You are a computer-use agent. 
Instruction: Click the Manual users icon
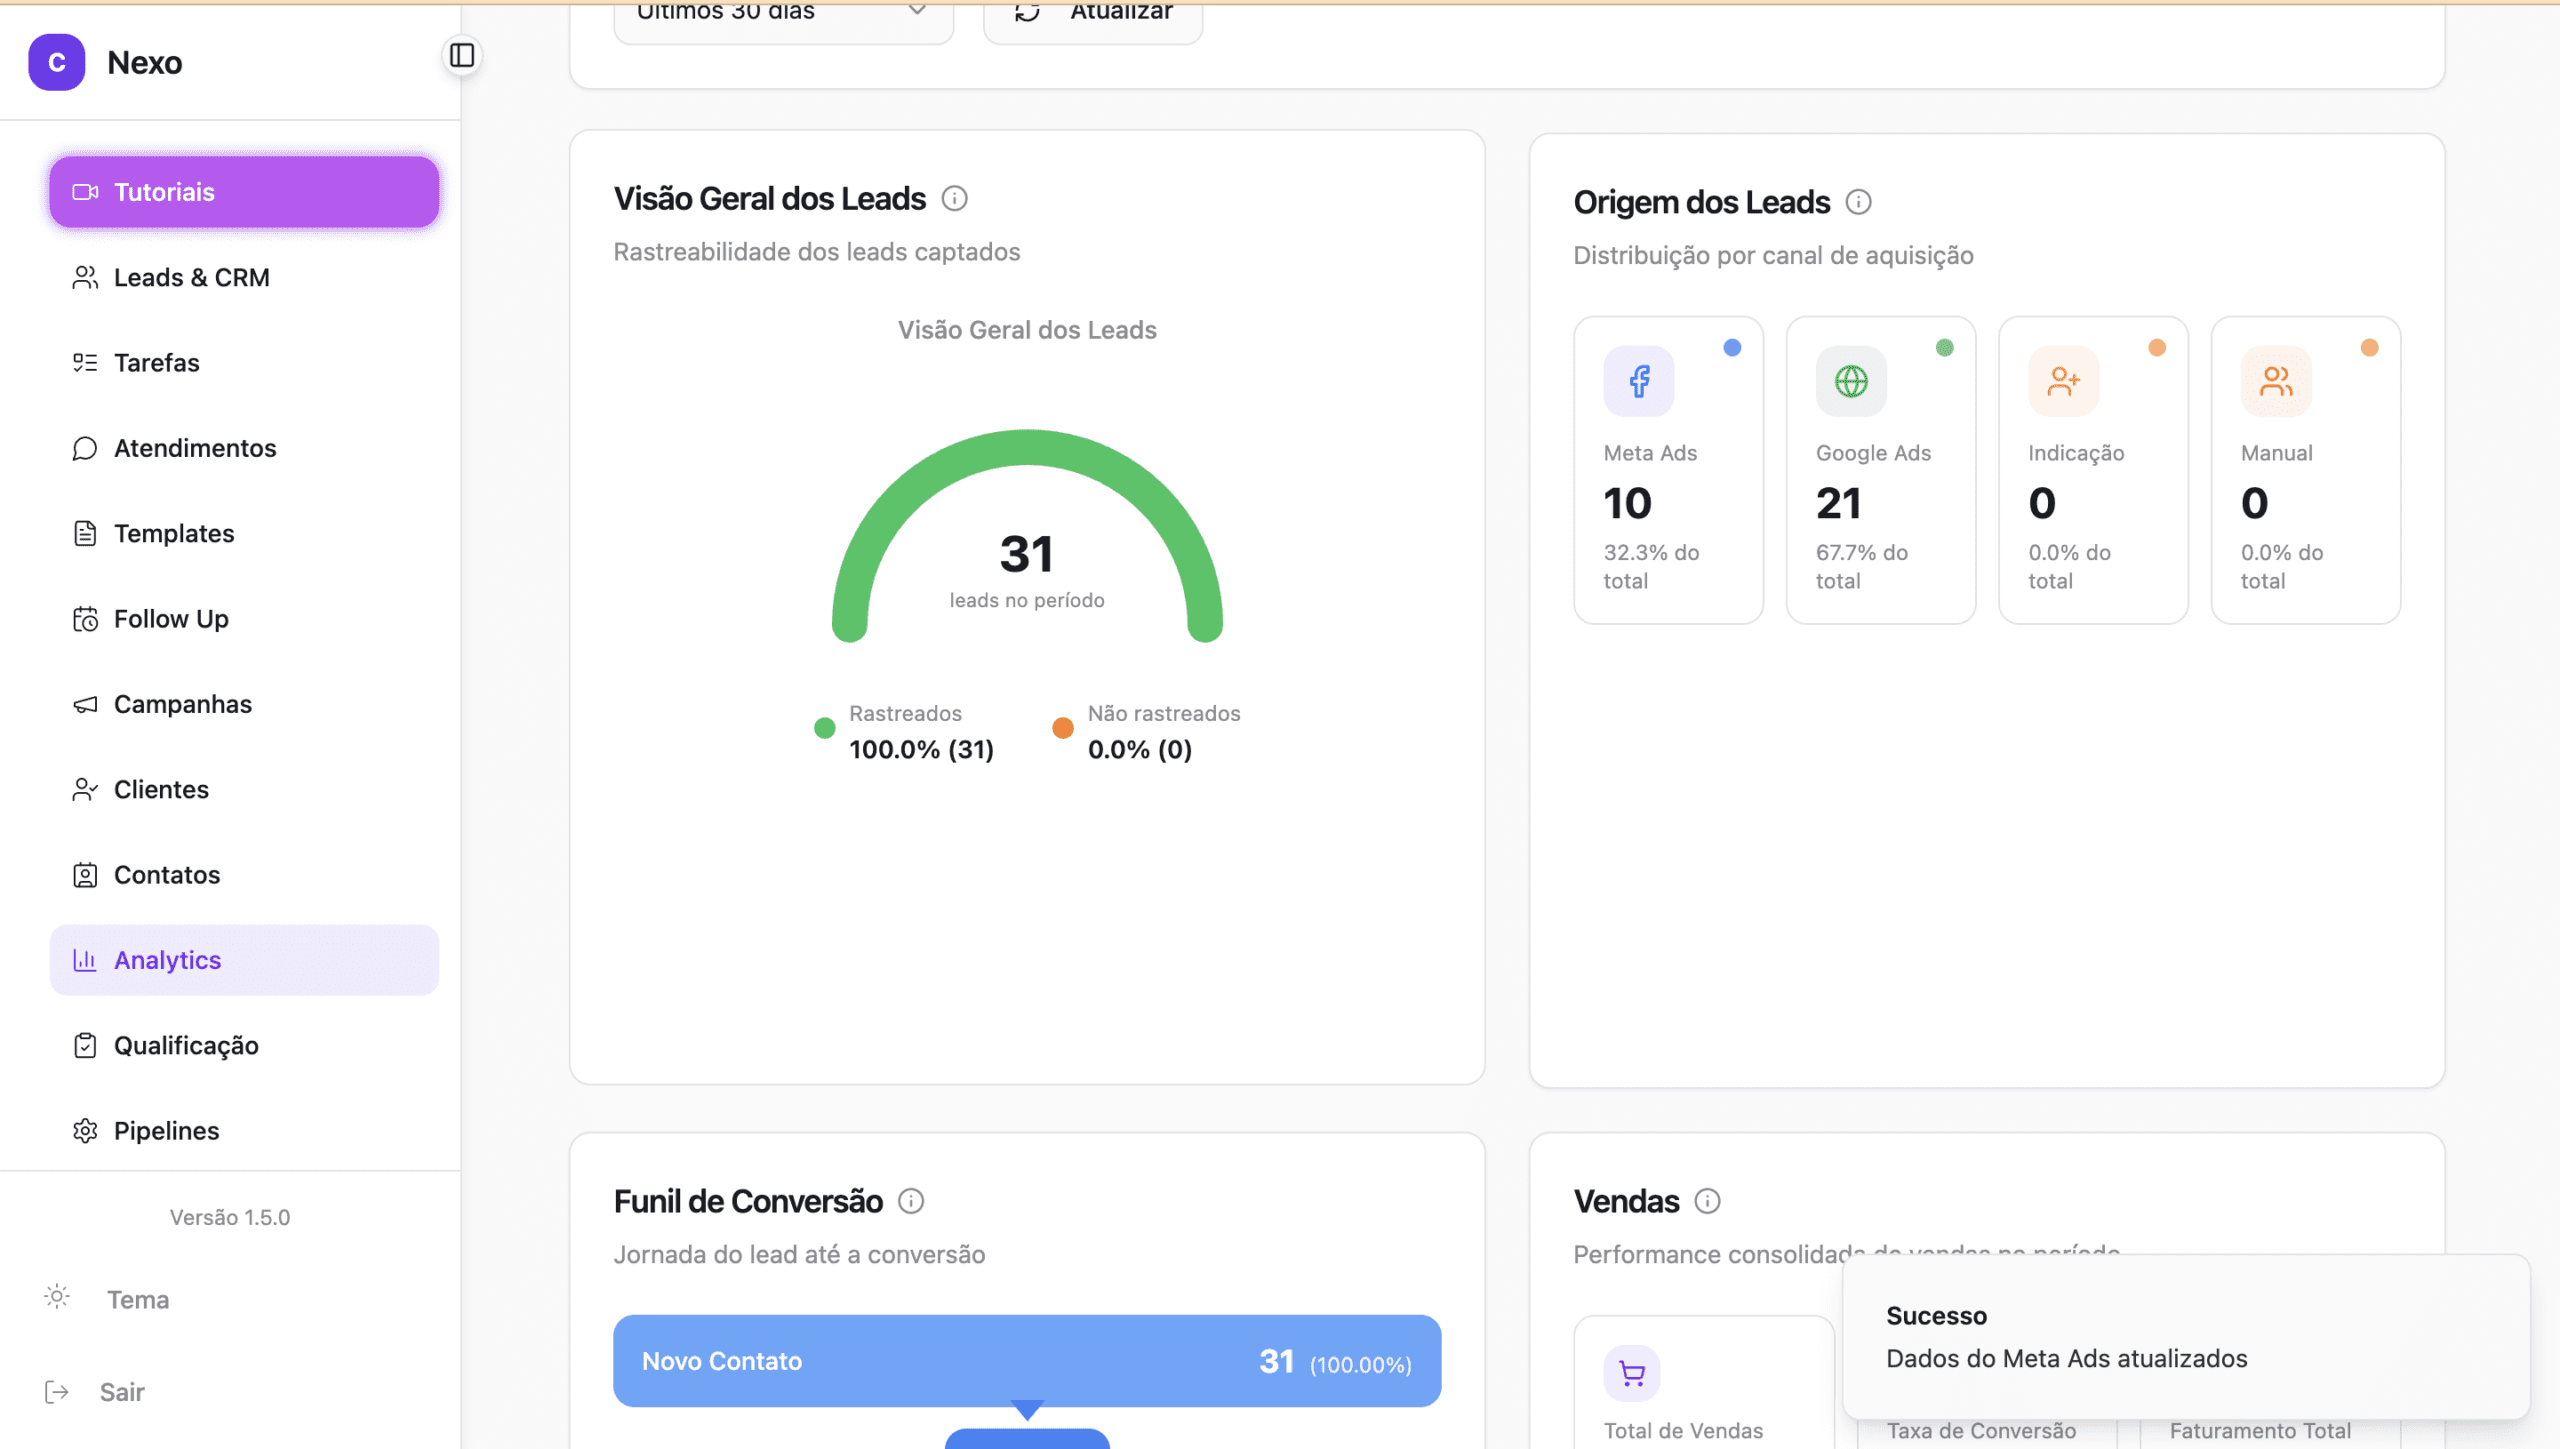2276,381
